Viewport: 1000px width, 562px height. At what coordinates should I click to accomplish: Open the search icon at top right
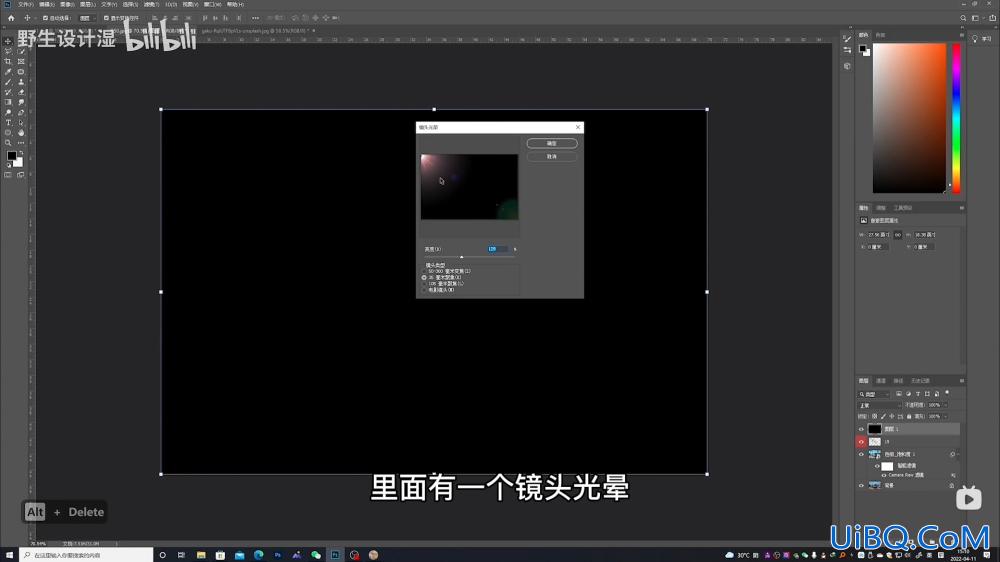[963, 18]
